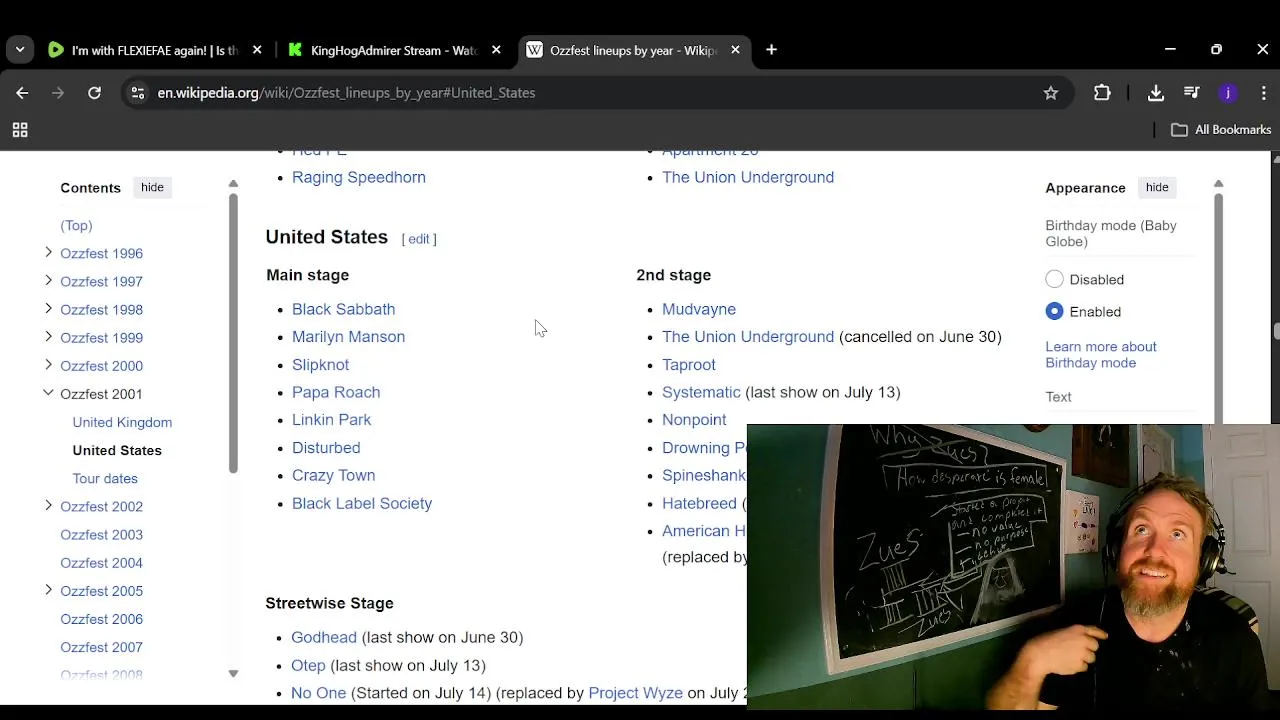Open the Taproot link

click(x=689, y=365)
